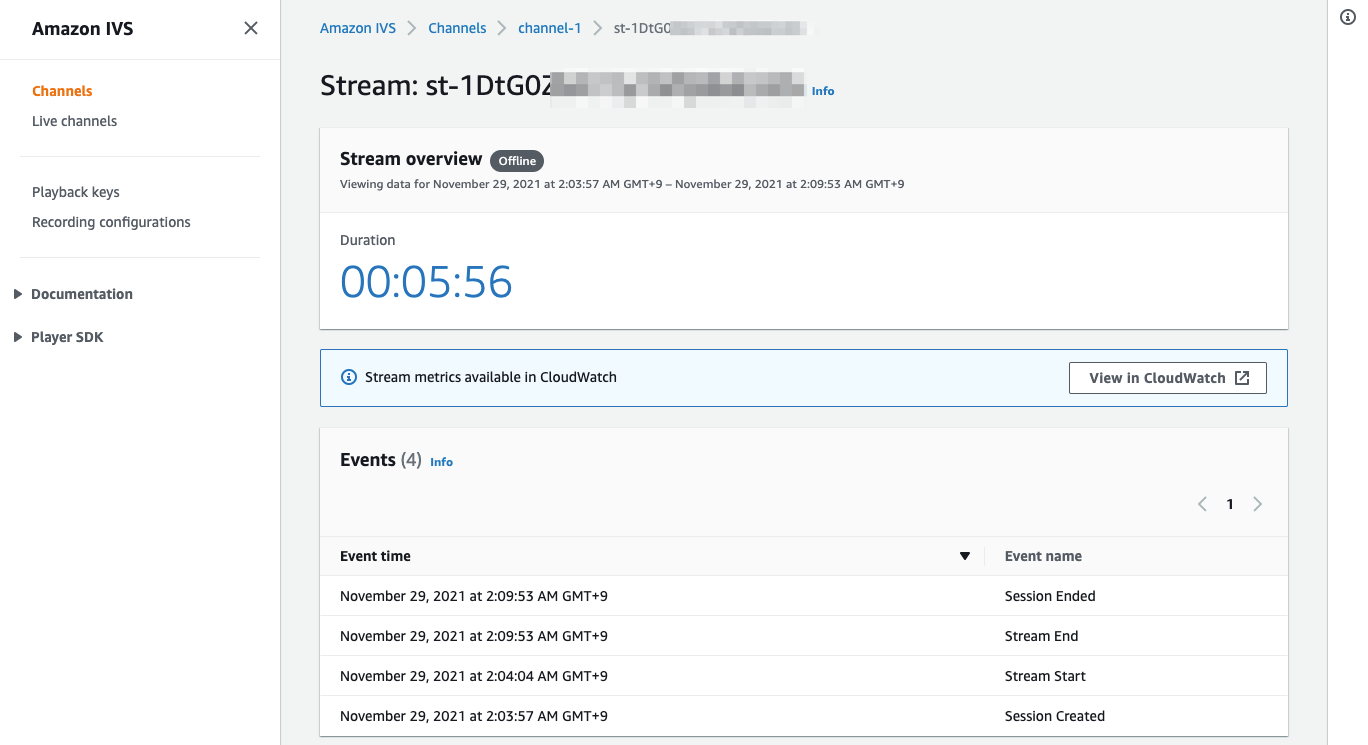1368x745 pixels.
Task: Click the 2:04:04 AM event time
Action: (x=474, y=676)
